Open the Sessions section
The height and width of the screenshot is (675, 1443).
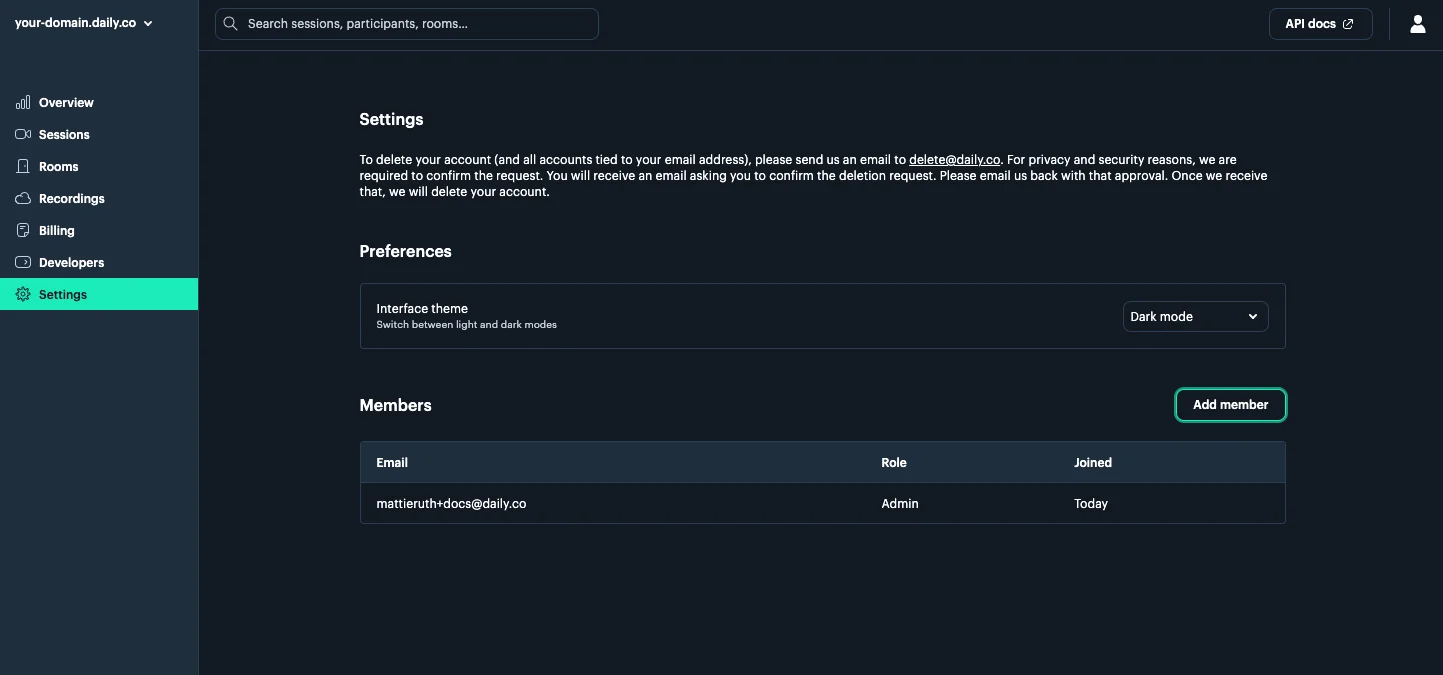click(99, 134)
